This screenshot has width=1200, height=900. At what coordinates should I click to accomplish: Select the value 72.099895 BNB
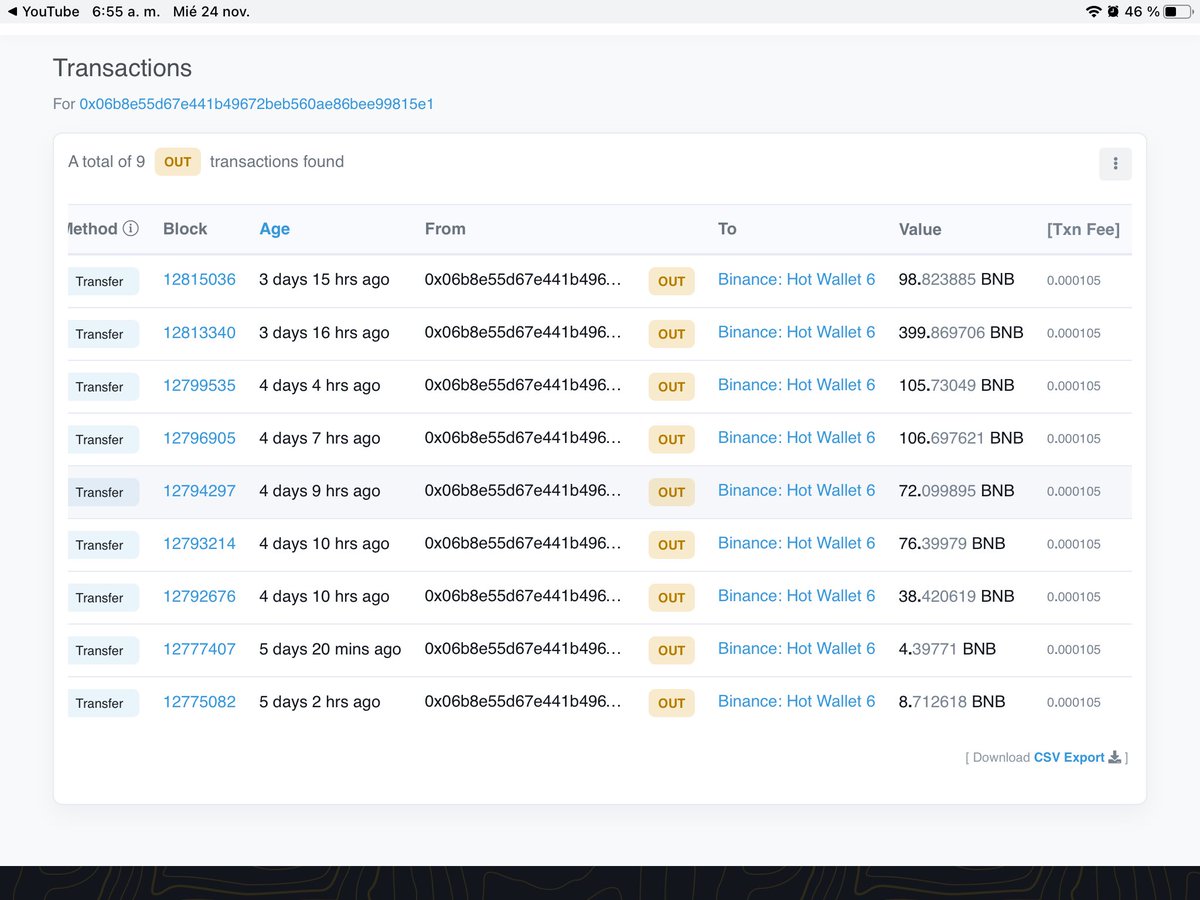pos(956,491)
